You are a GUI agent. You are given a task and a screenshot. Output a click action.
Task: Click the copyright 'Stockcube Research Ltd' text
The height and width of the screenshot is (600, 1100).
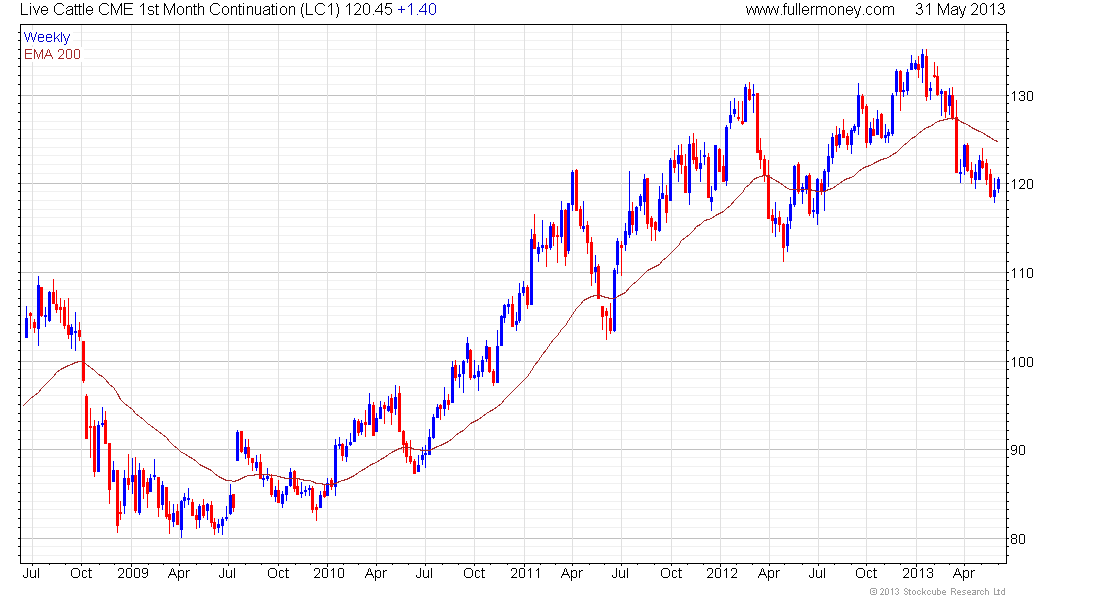[x=937, y=592]
